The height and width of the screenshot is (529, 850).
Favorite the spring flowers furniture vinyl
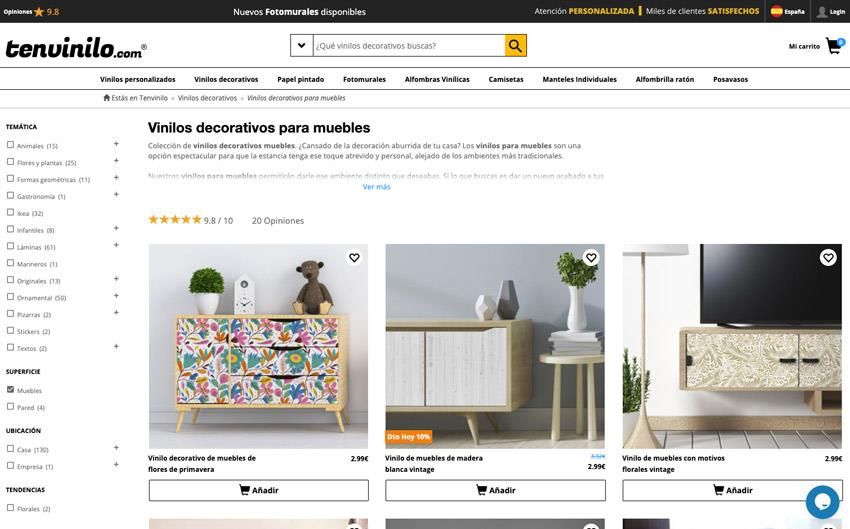coord(354,257)
